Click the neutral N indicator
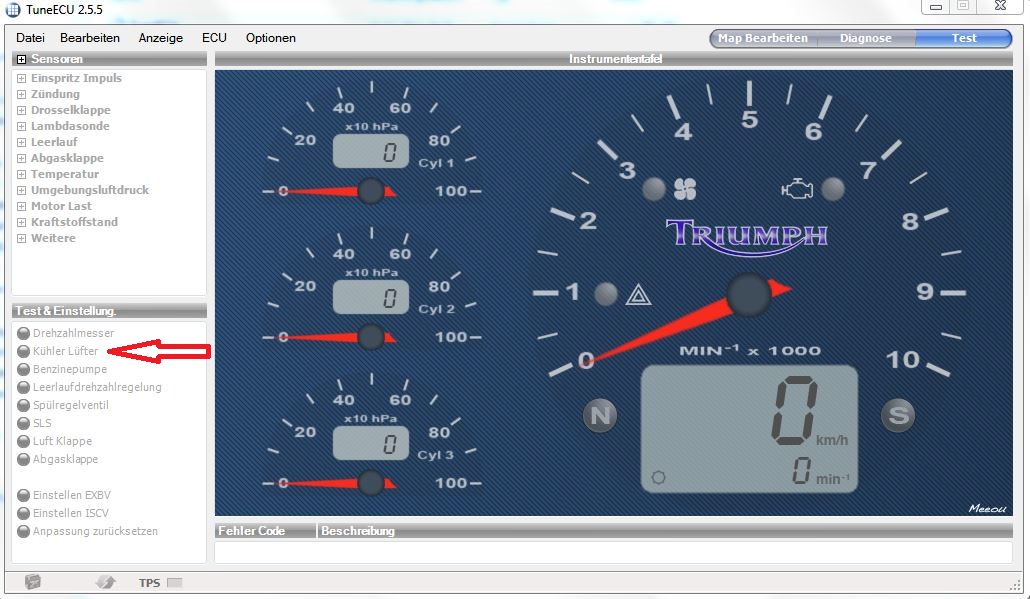 (x=600, y=416)
